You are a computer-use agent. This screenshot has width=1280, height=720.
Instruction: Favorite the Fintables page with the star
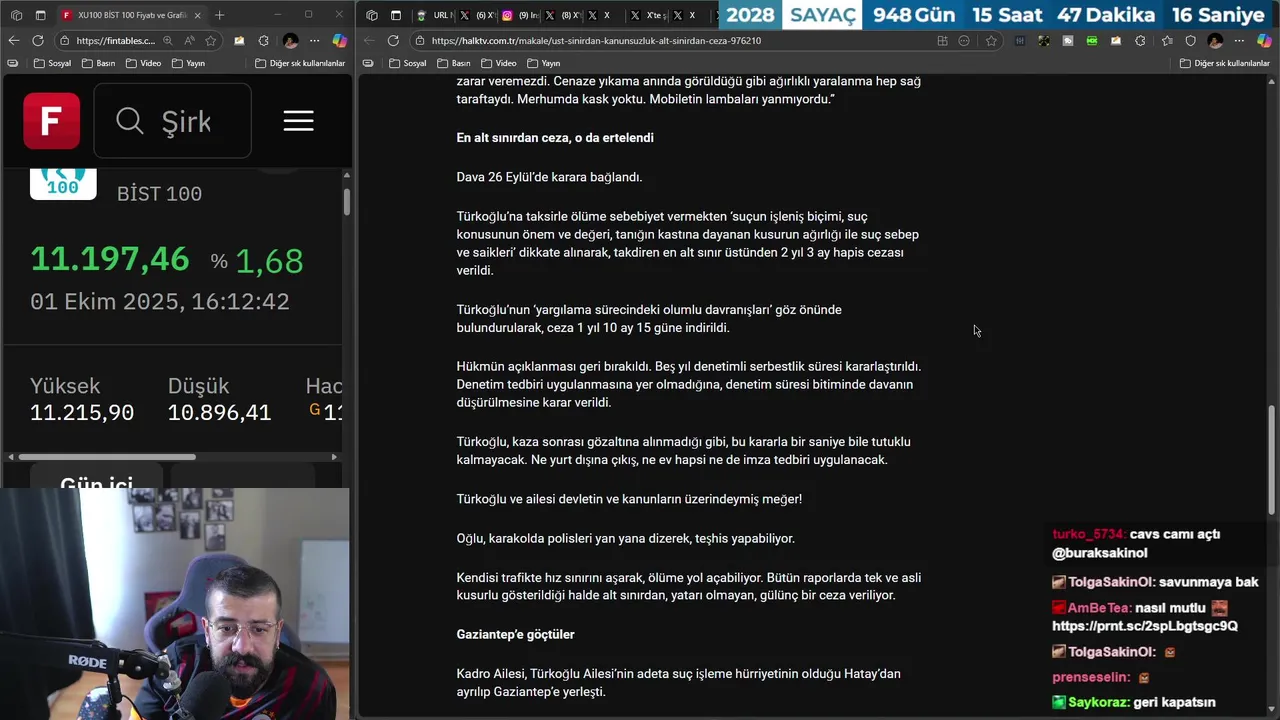click(211, 40)
